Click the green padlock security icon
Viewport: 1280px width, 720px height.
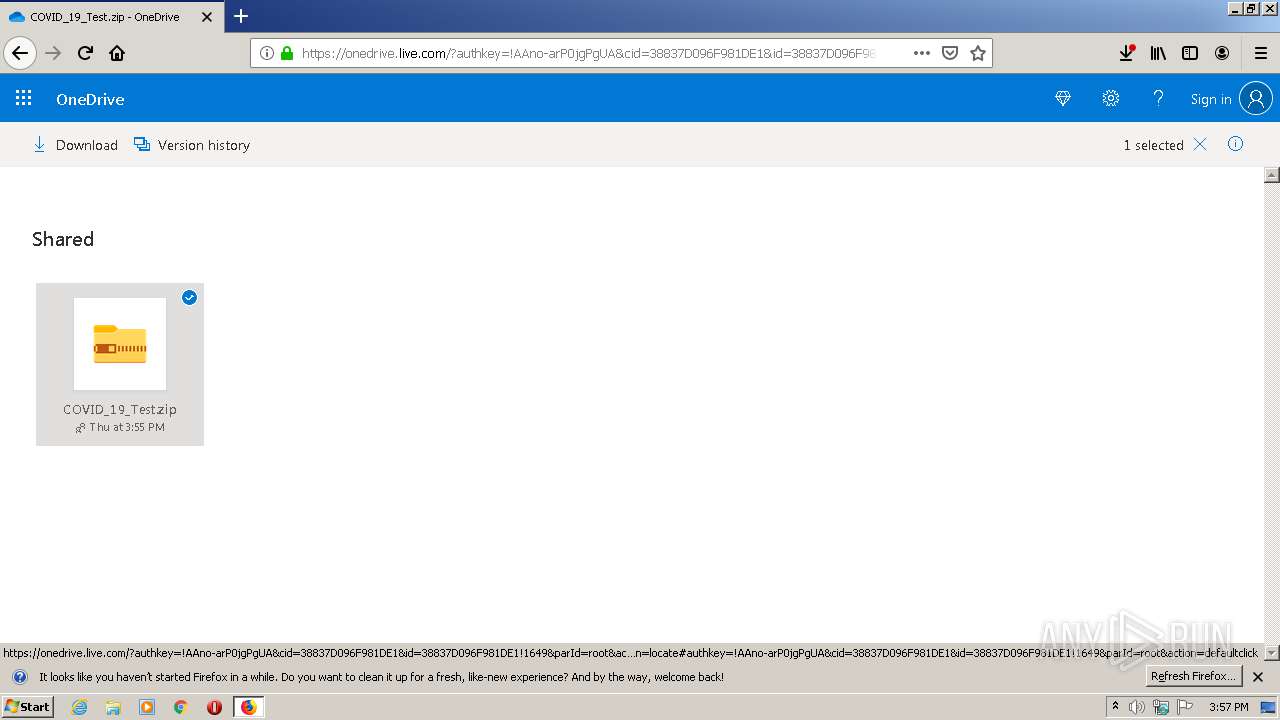pyautogui.click(x=287, y=53)
